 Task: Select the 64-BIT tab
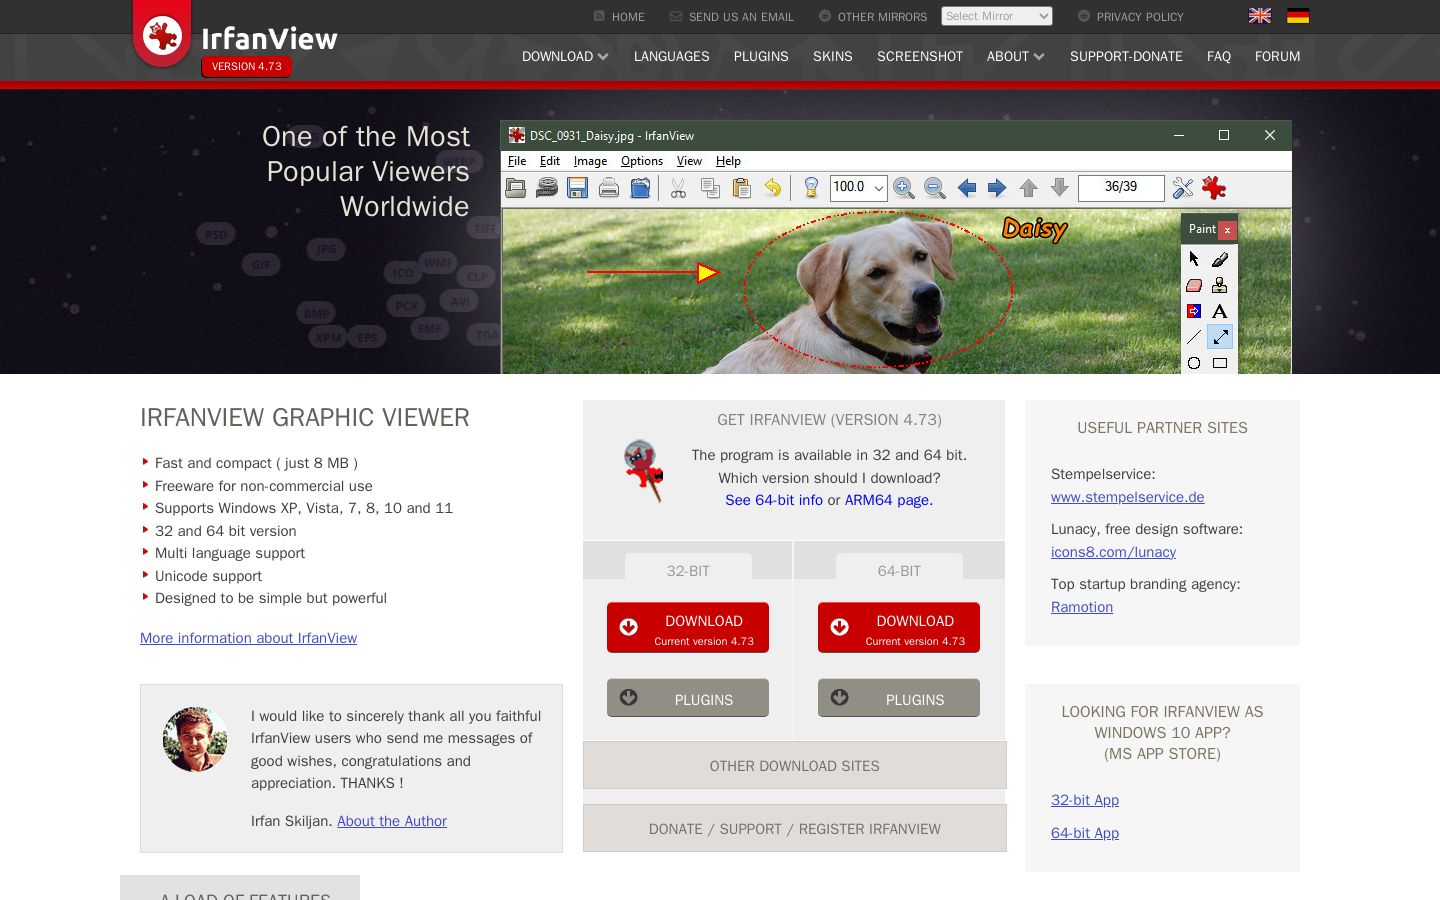tap(899, 570)
